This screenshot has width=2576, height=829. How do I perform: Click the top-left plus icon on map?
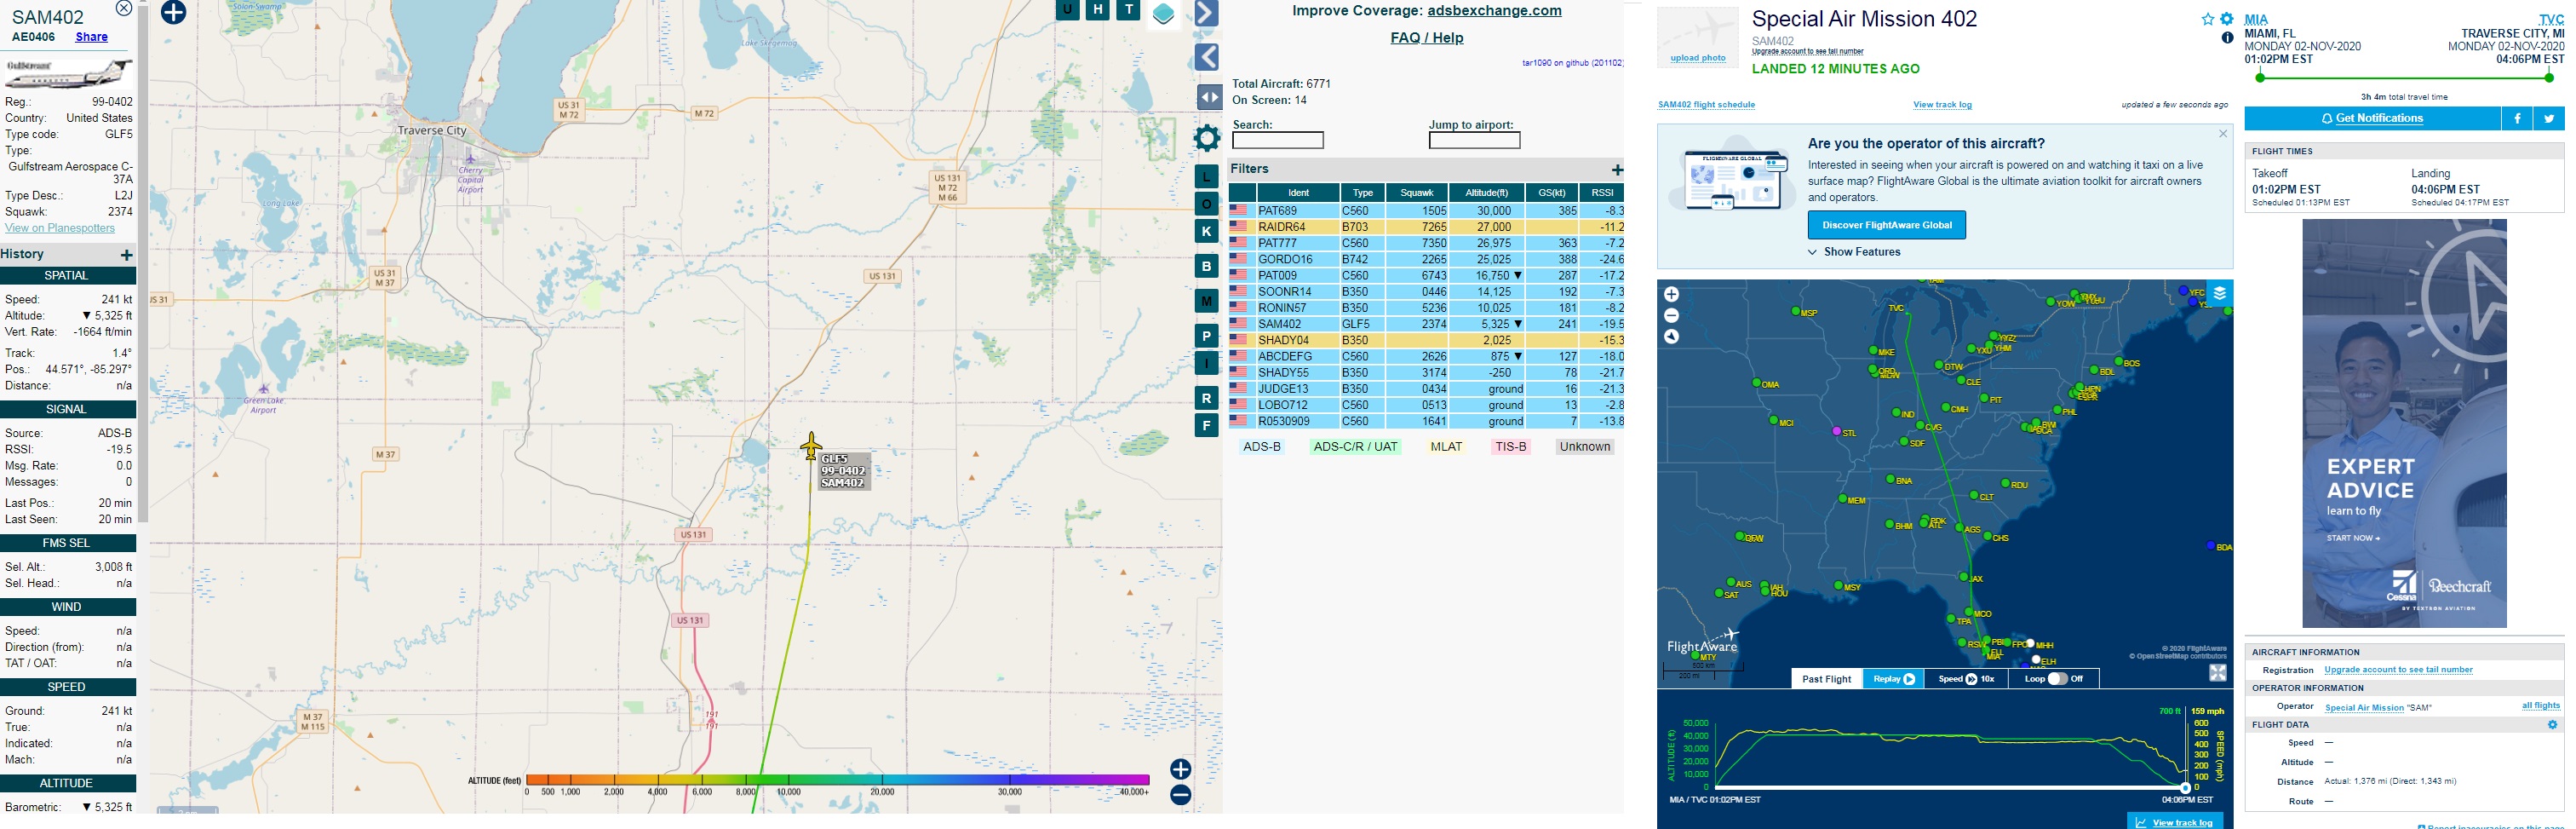coord(174,12)
